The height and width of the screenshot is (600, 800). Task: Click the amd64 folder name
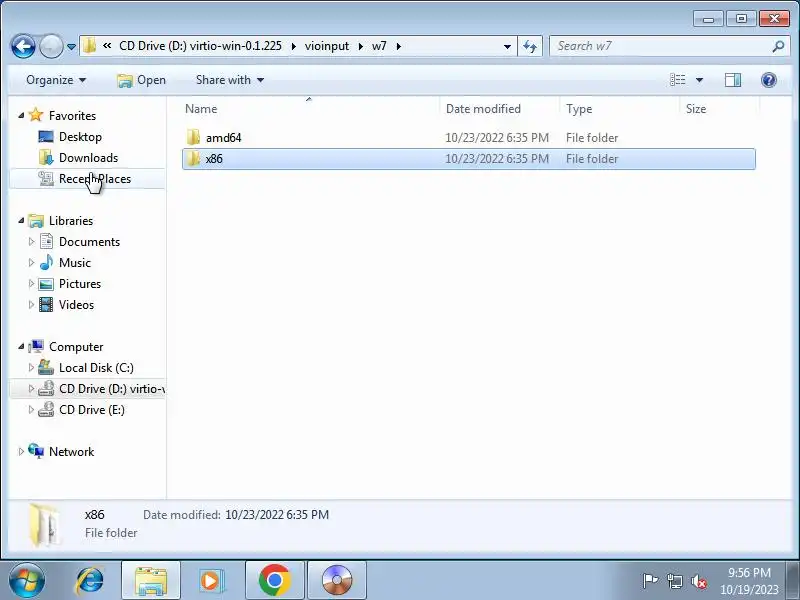223,138
